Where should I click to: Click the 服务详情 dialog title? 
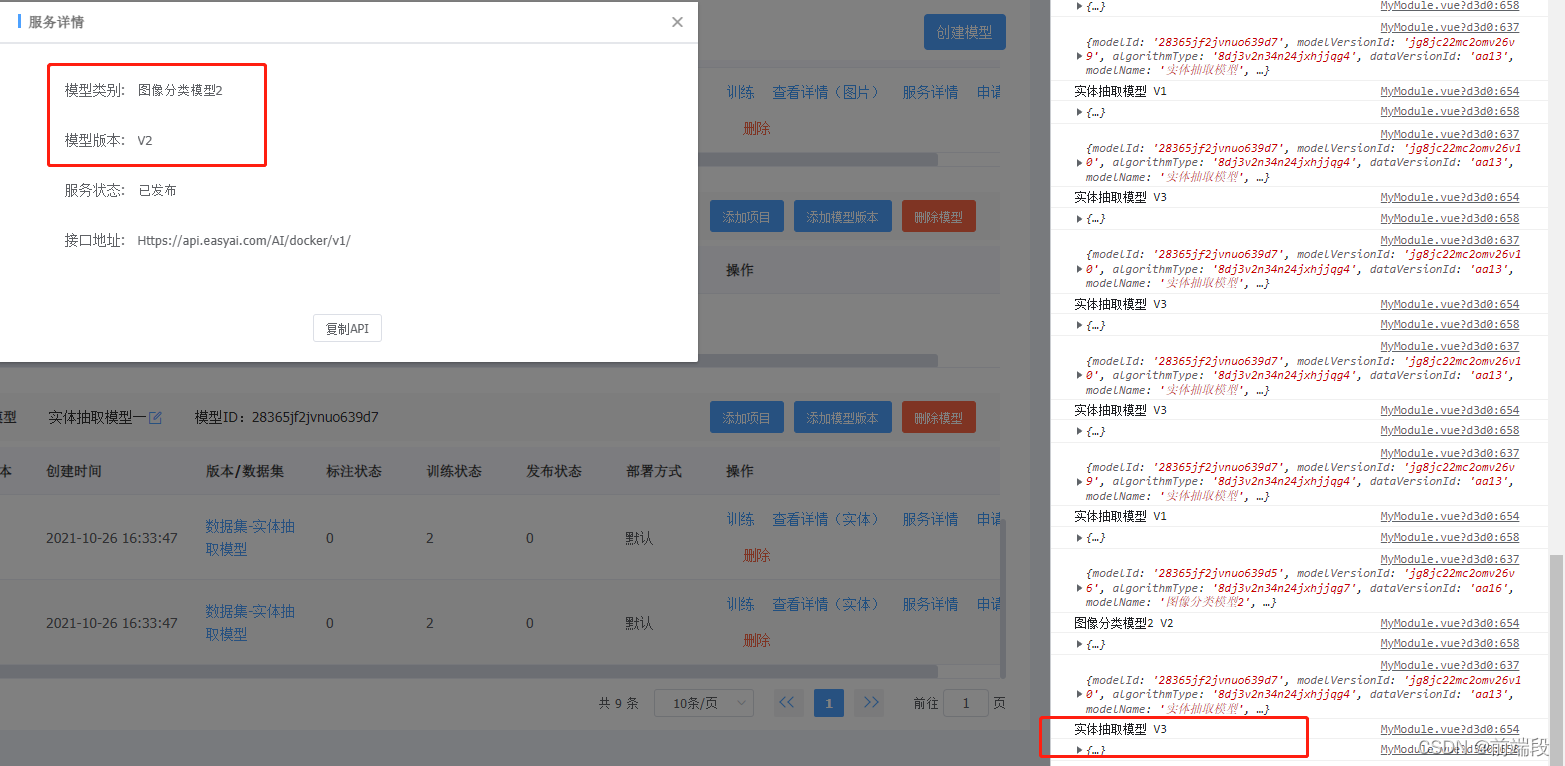56,22
